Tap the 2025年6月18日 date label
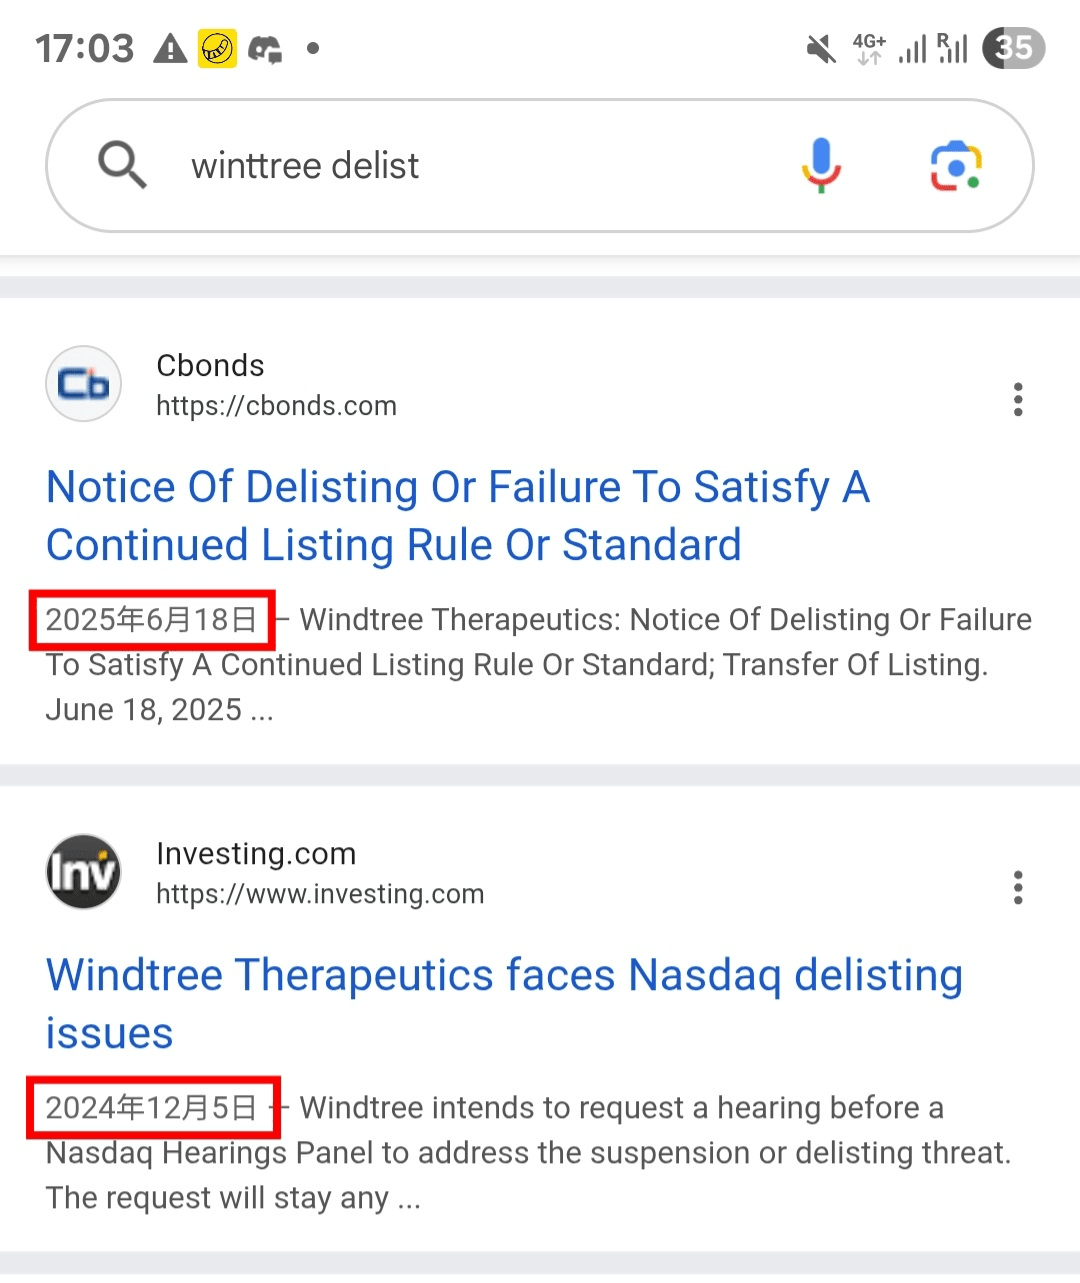 point(151,620)
